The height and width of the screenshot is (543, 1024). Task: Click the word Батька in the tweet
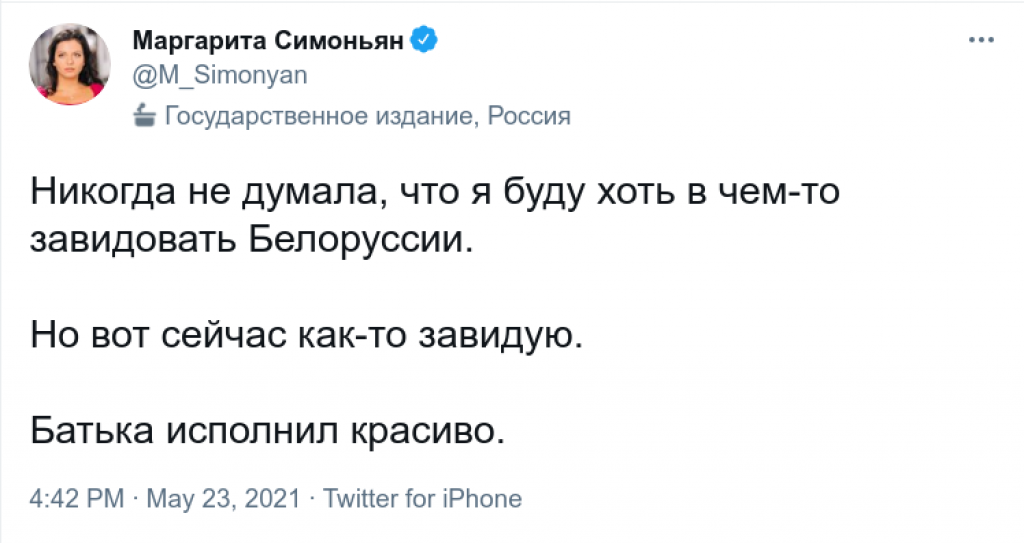pyautogui.click(x=92, y=431)
